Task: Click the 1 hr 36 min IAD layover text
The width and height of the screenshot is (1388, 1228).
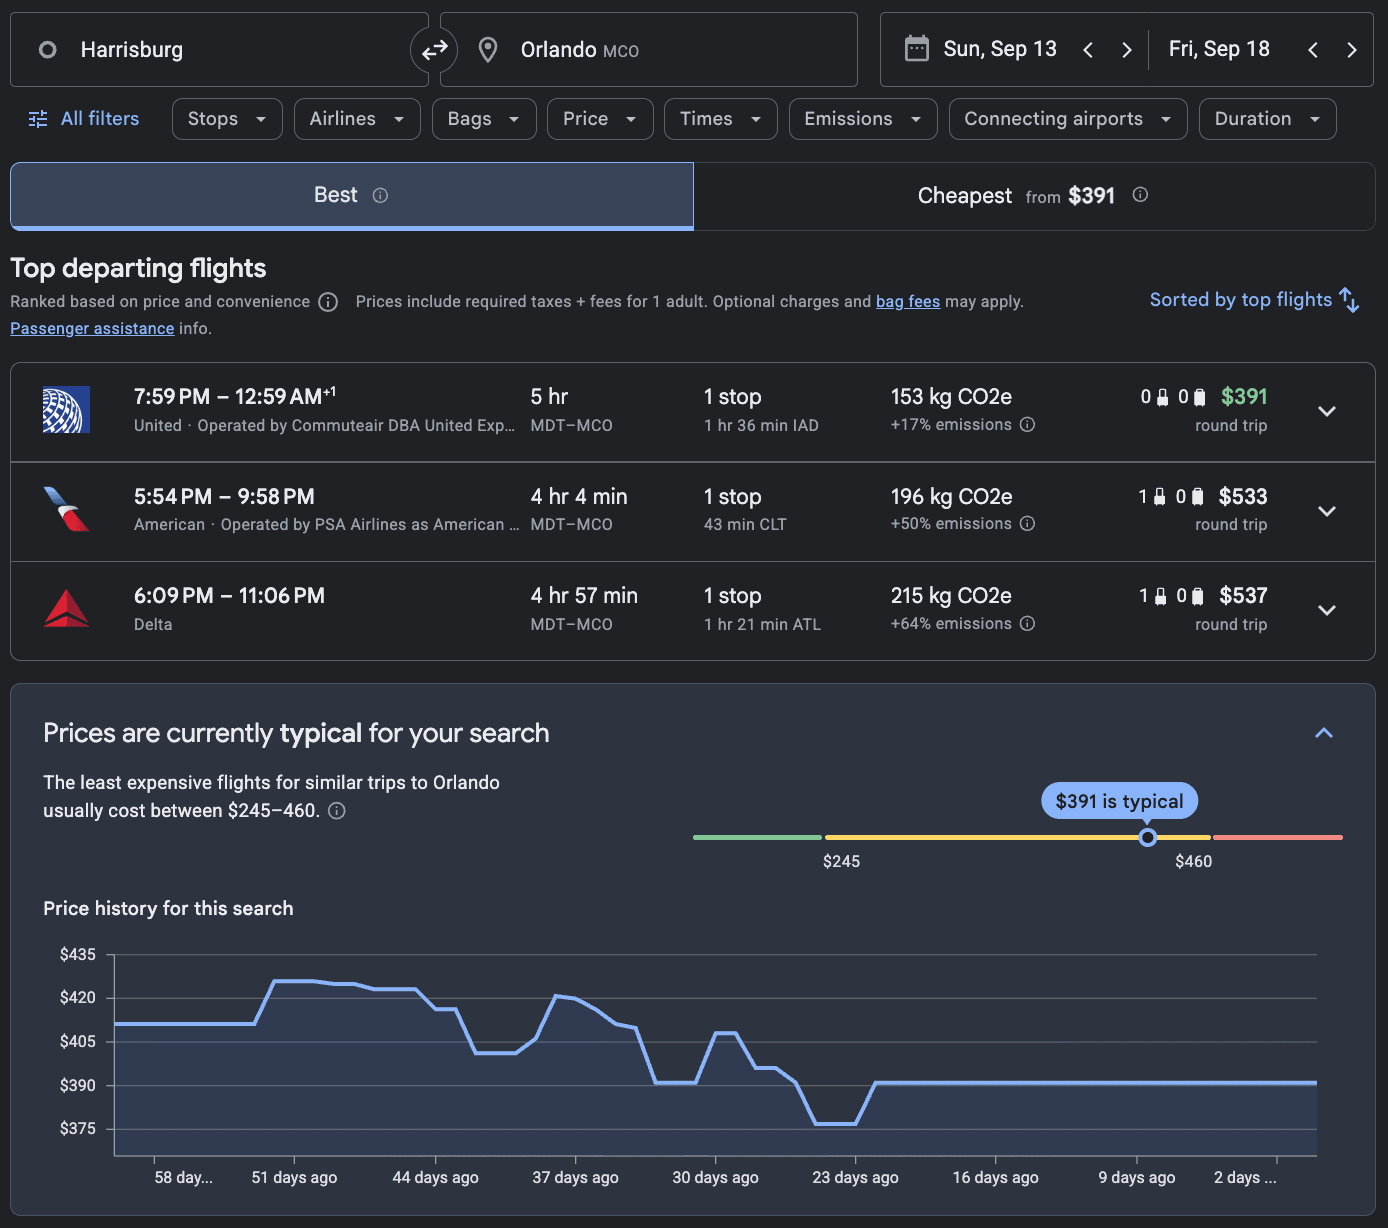Action: [761, 425]
